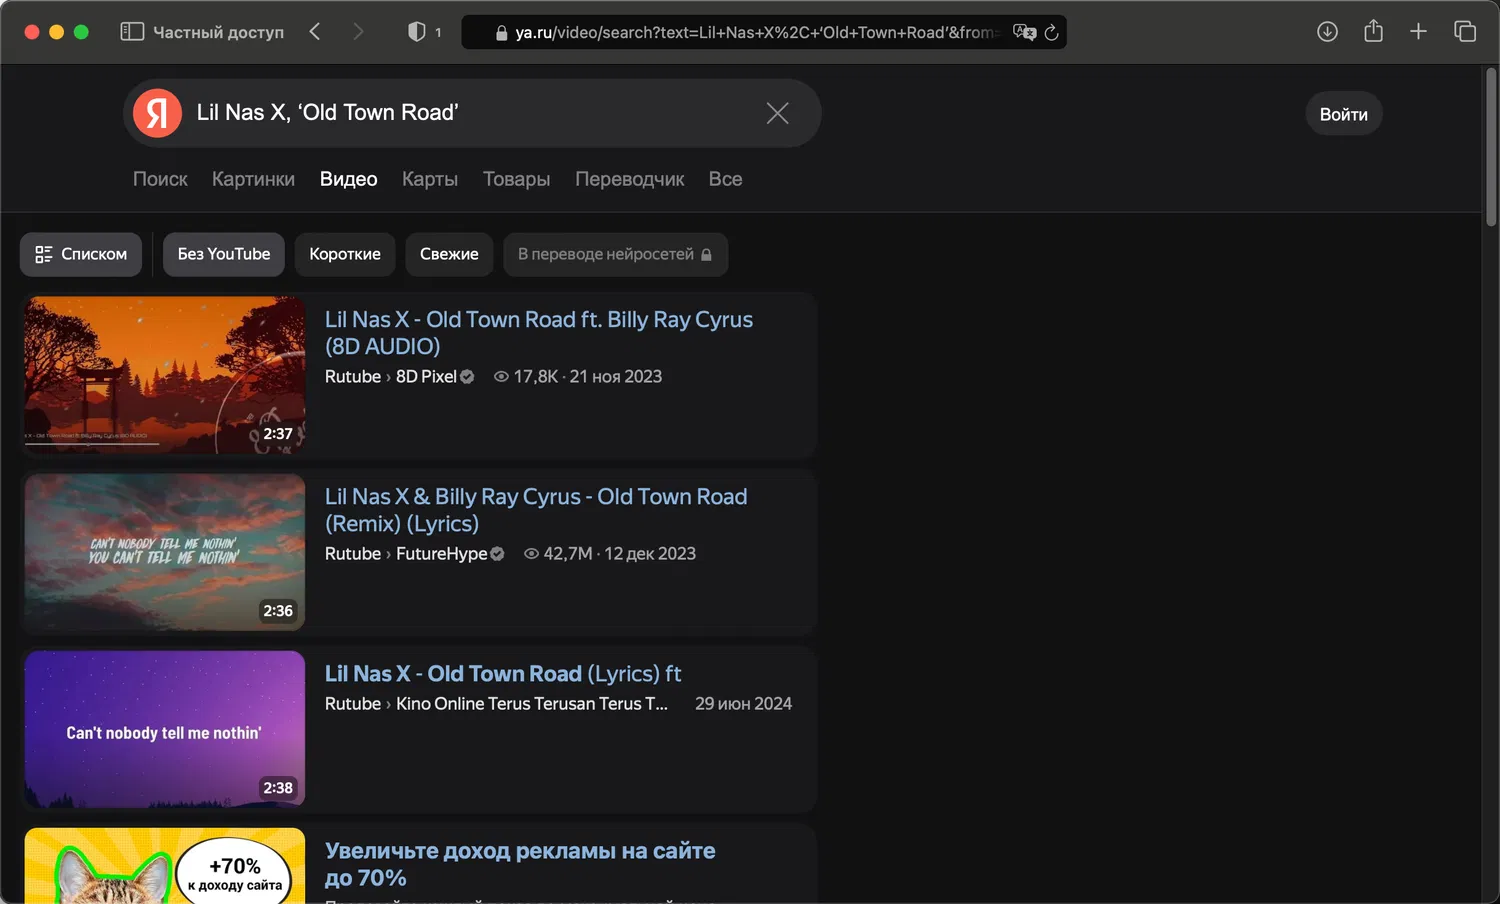Enable the Свежие filter
1500x904 pixels.
(449, 254)
